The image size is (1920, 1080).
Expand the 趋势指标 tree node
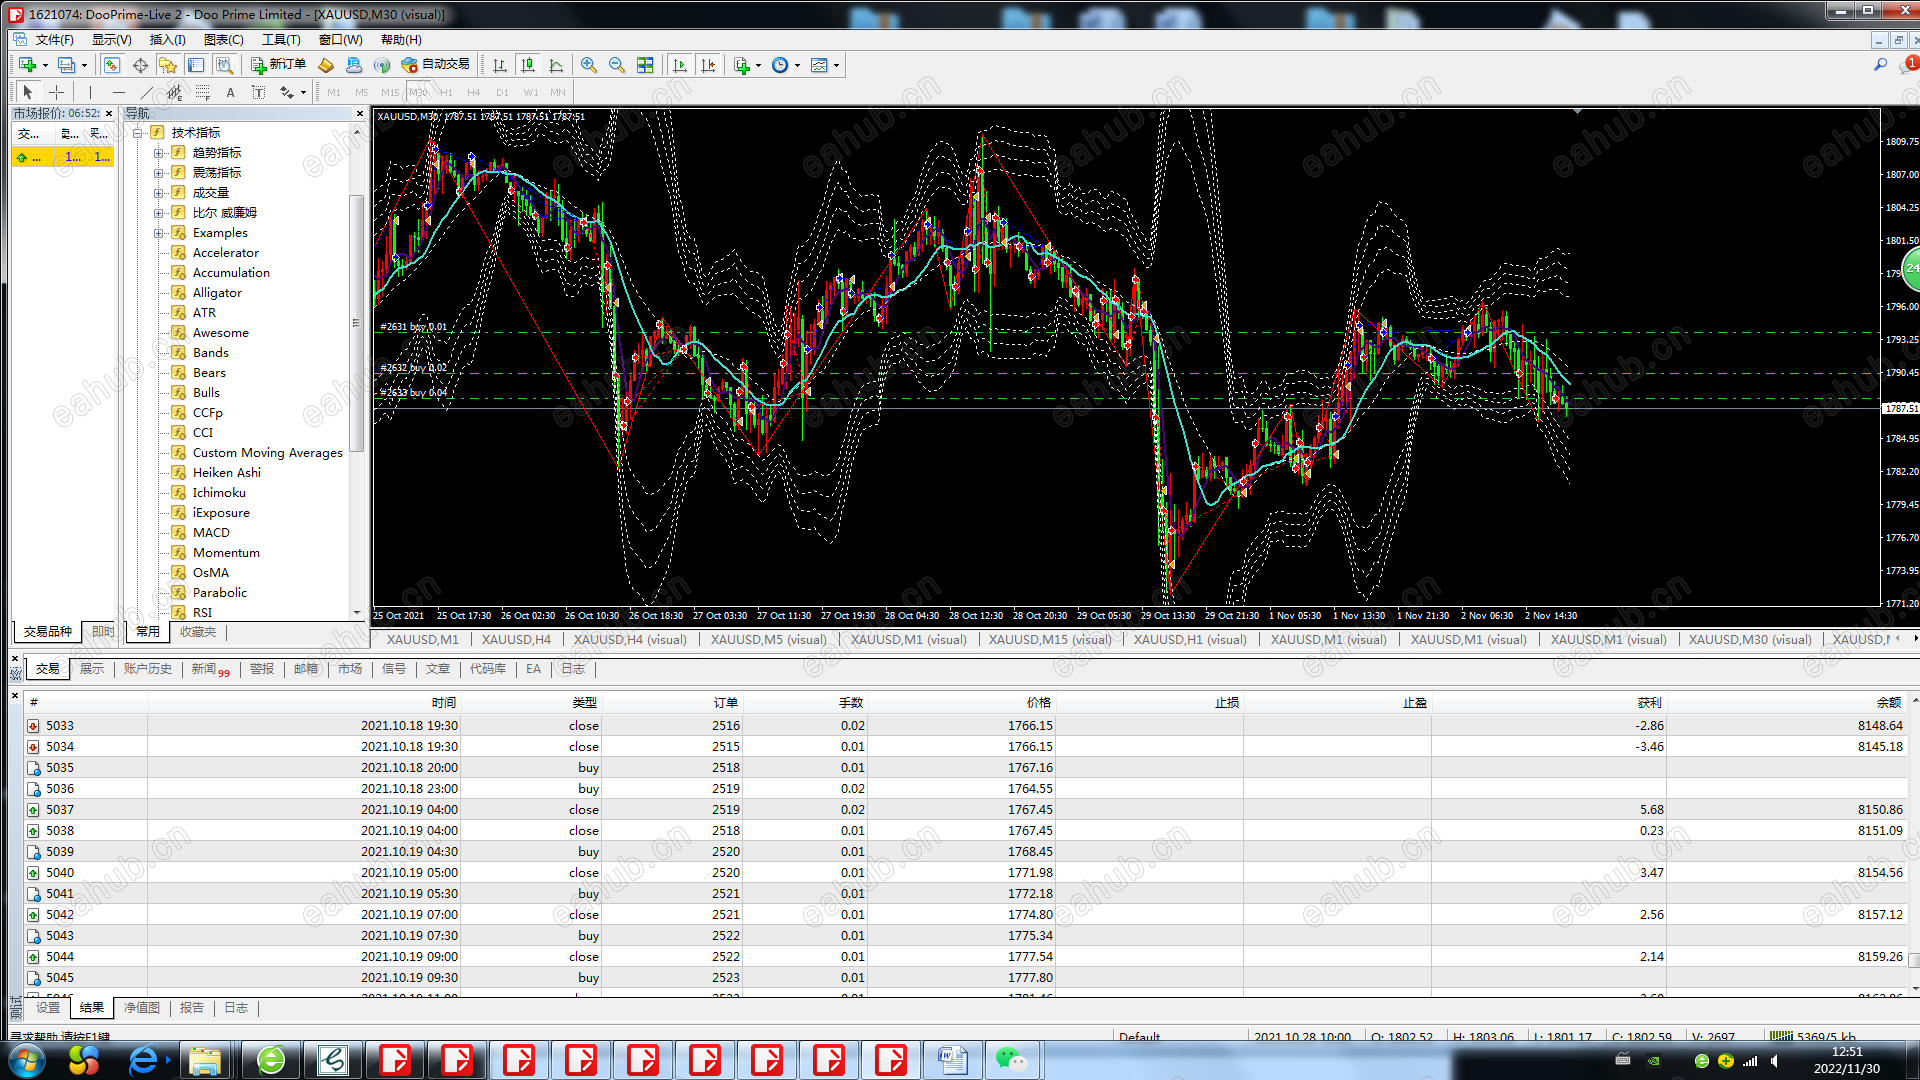click(x=158, y=153)
